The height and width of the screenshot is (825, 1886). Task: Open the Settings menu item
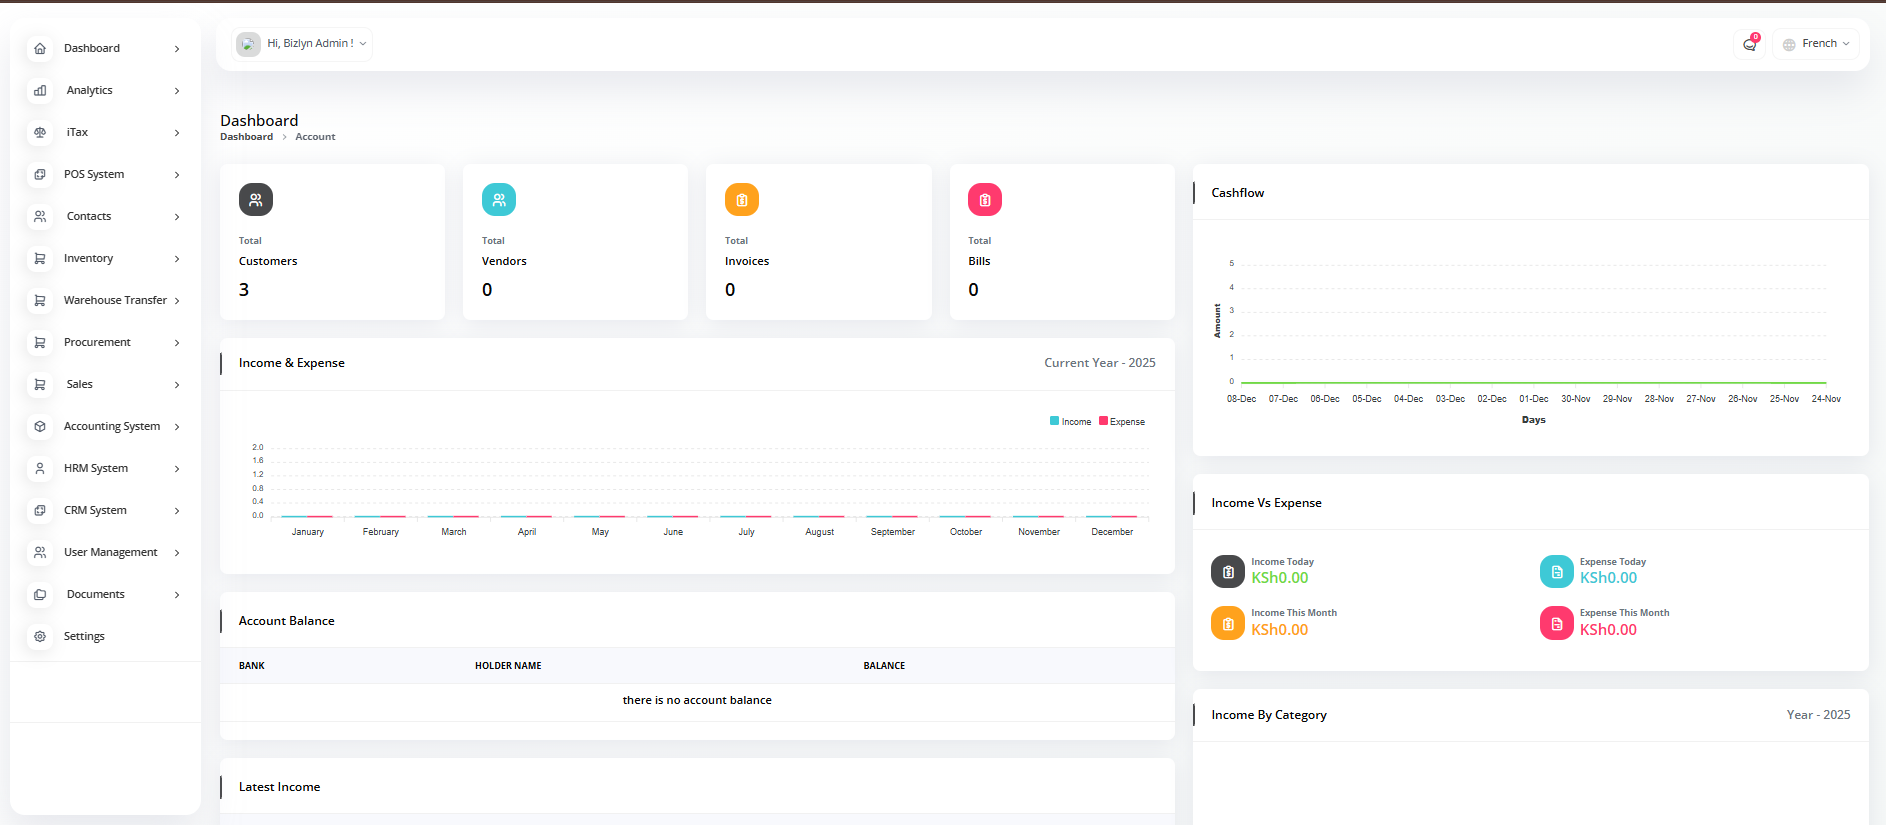105,636
